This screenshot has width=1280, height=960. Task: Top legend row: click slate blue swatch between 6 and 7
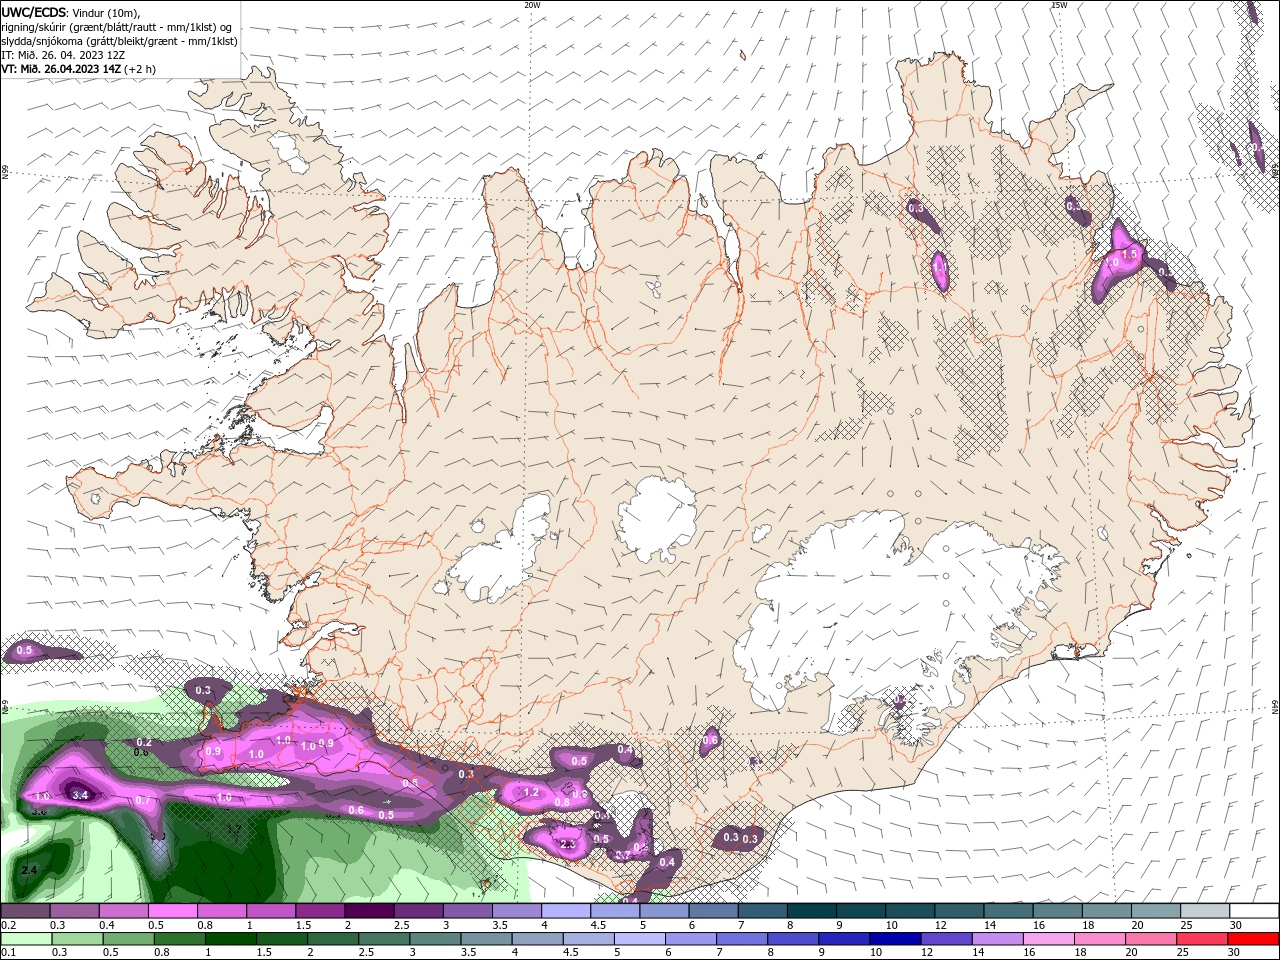(x=712, y=911)
